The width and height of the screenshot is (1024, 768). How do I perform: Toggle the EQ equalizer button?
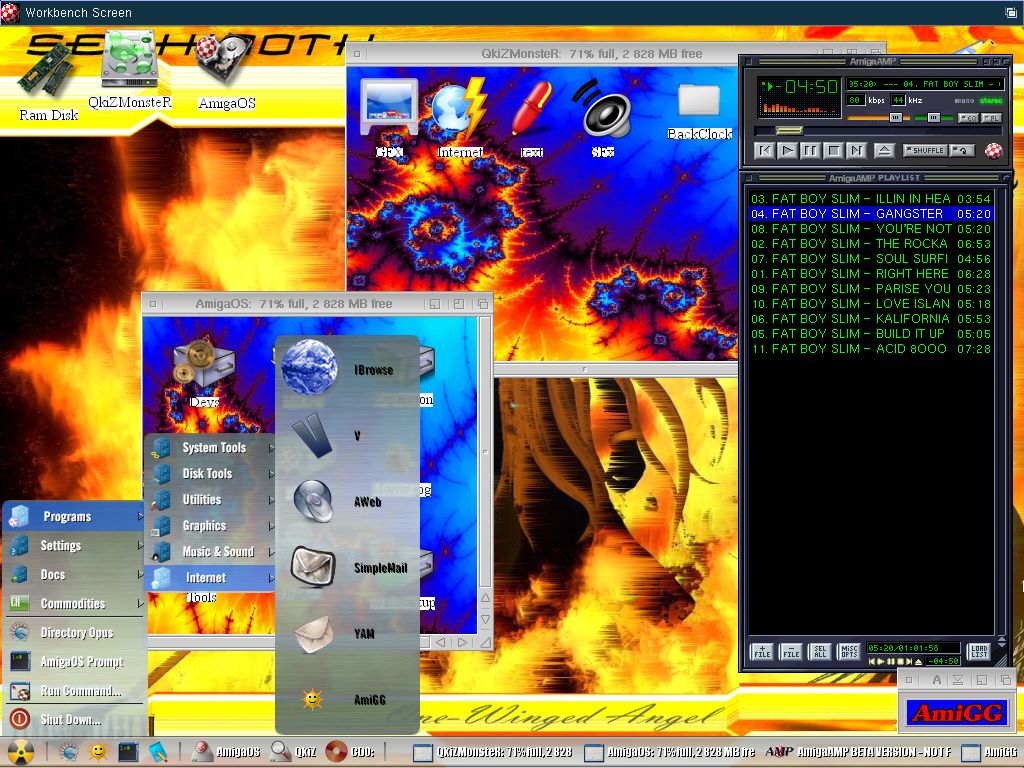[x=967, y=118]
